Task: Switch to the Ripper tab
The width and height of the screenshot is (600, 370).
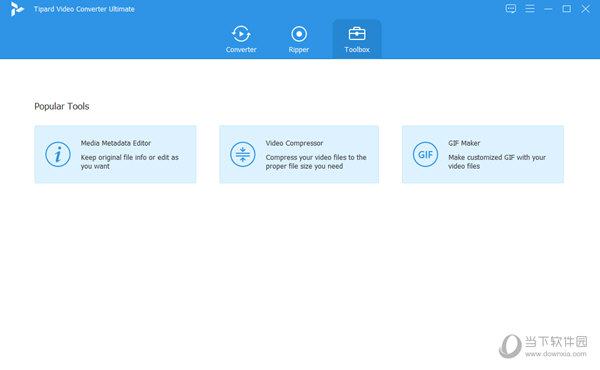Action: tap(298, 39)
